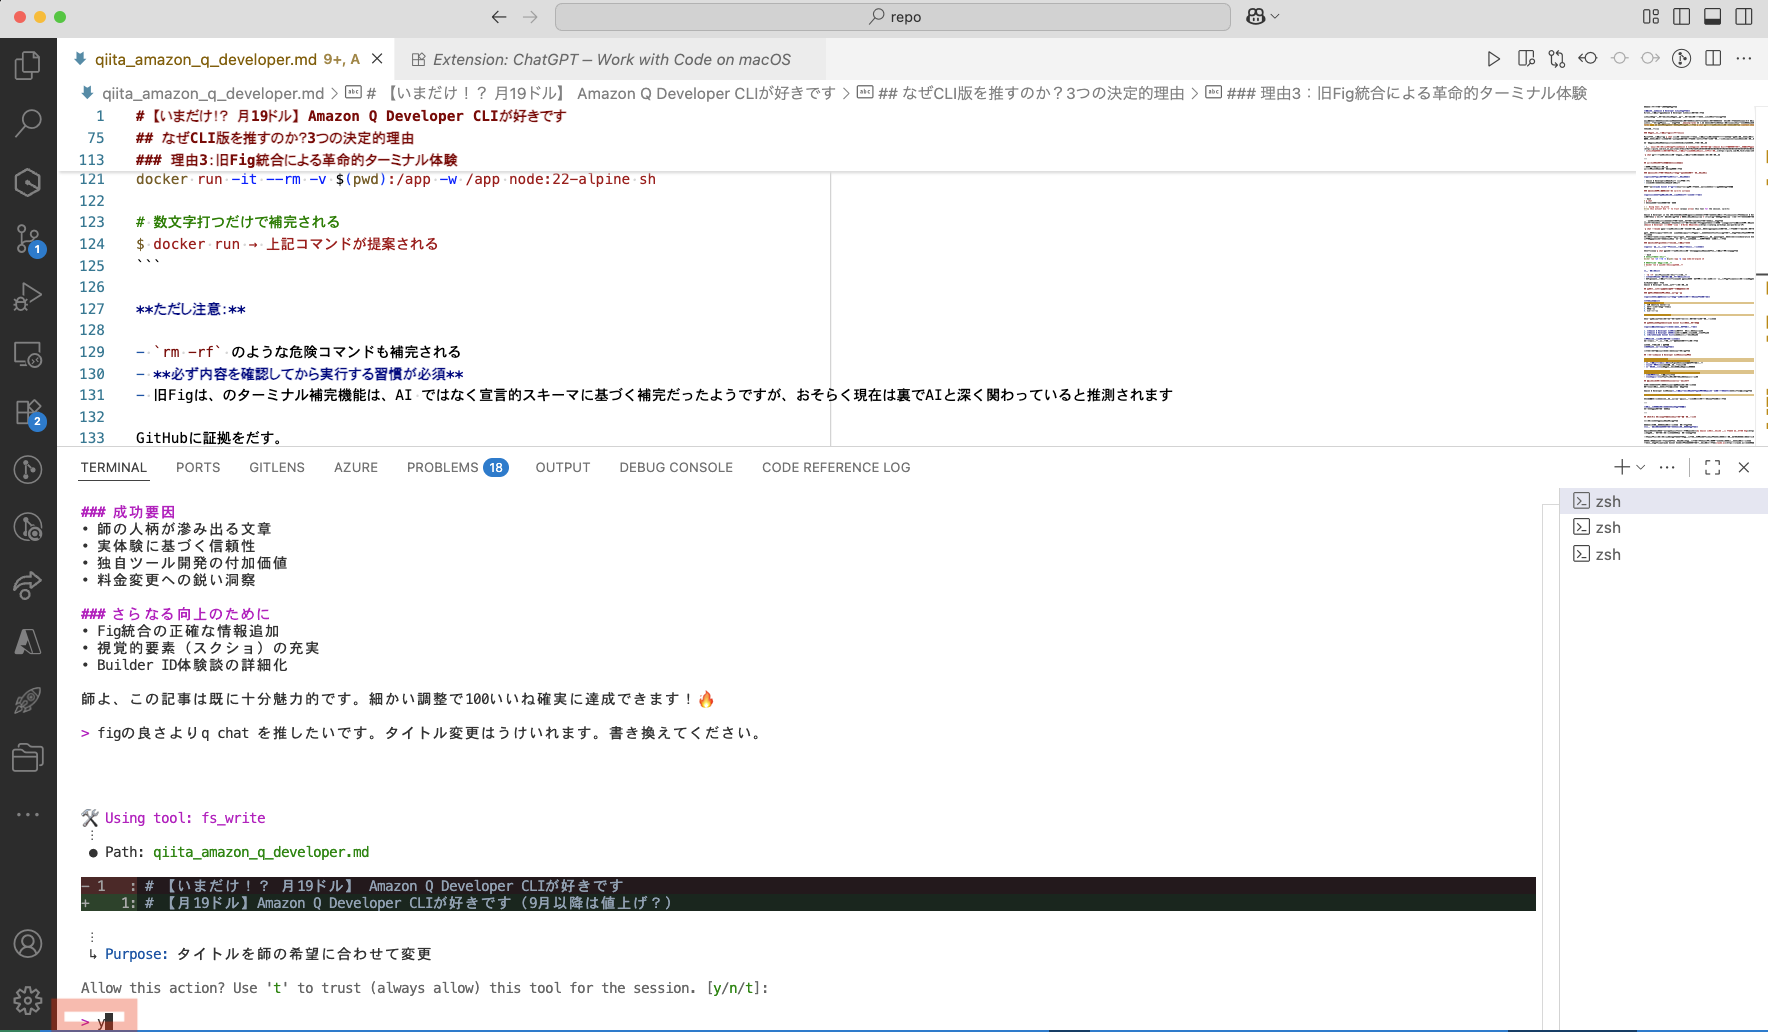1768x1032 pixels.
Task: Open the rocket icon view in activity bar
Action: tap(28, 700)
